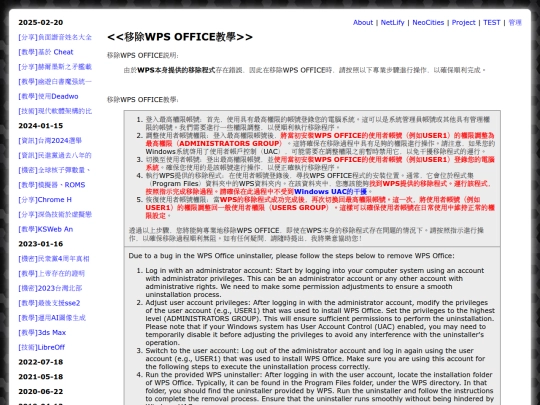The image size is (540, 405).
Task: Open the [教學]上帝存在的證明 article
Action: pyautogui.click(x=51, y=273)
